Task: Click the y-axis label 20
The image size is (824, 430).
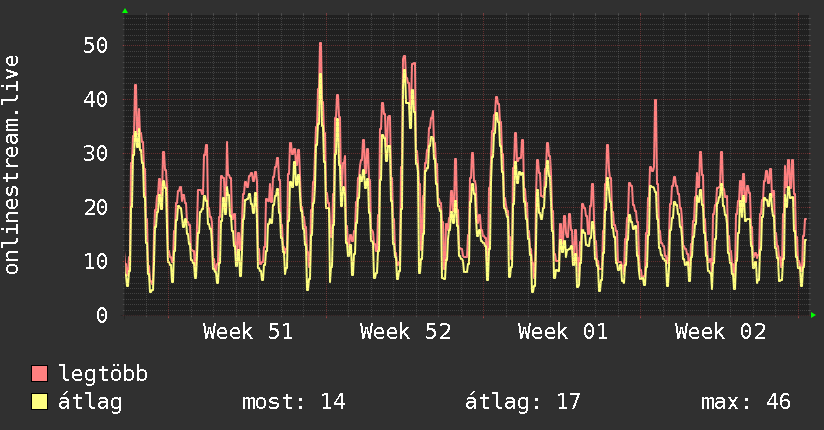Action: pyautogui.click(x=96, y=207)
